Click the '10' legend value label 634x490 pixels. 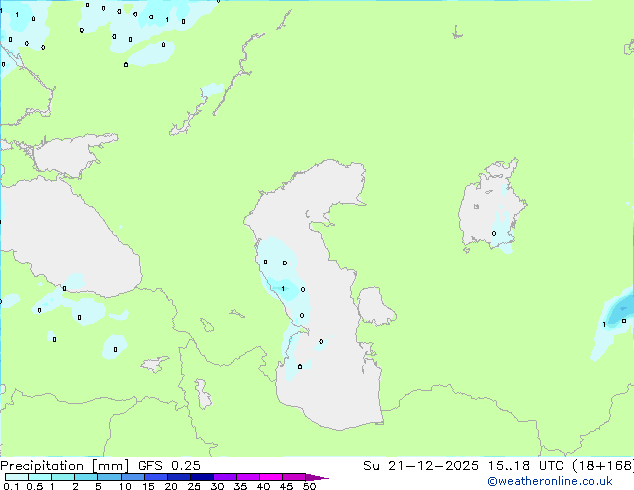click(125, 486)
